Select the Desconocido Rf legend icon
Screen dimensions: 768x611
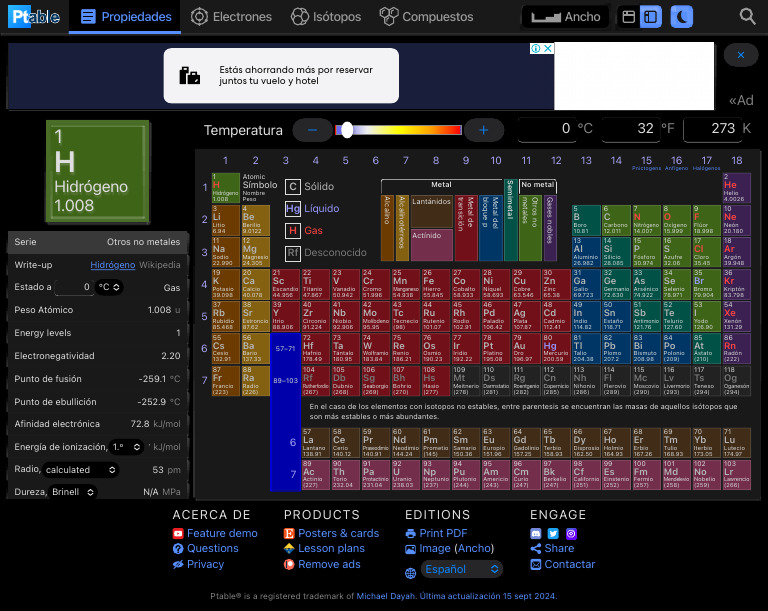(292, 253)
